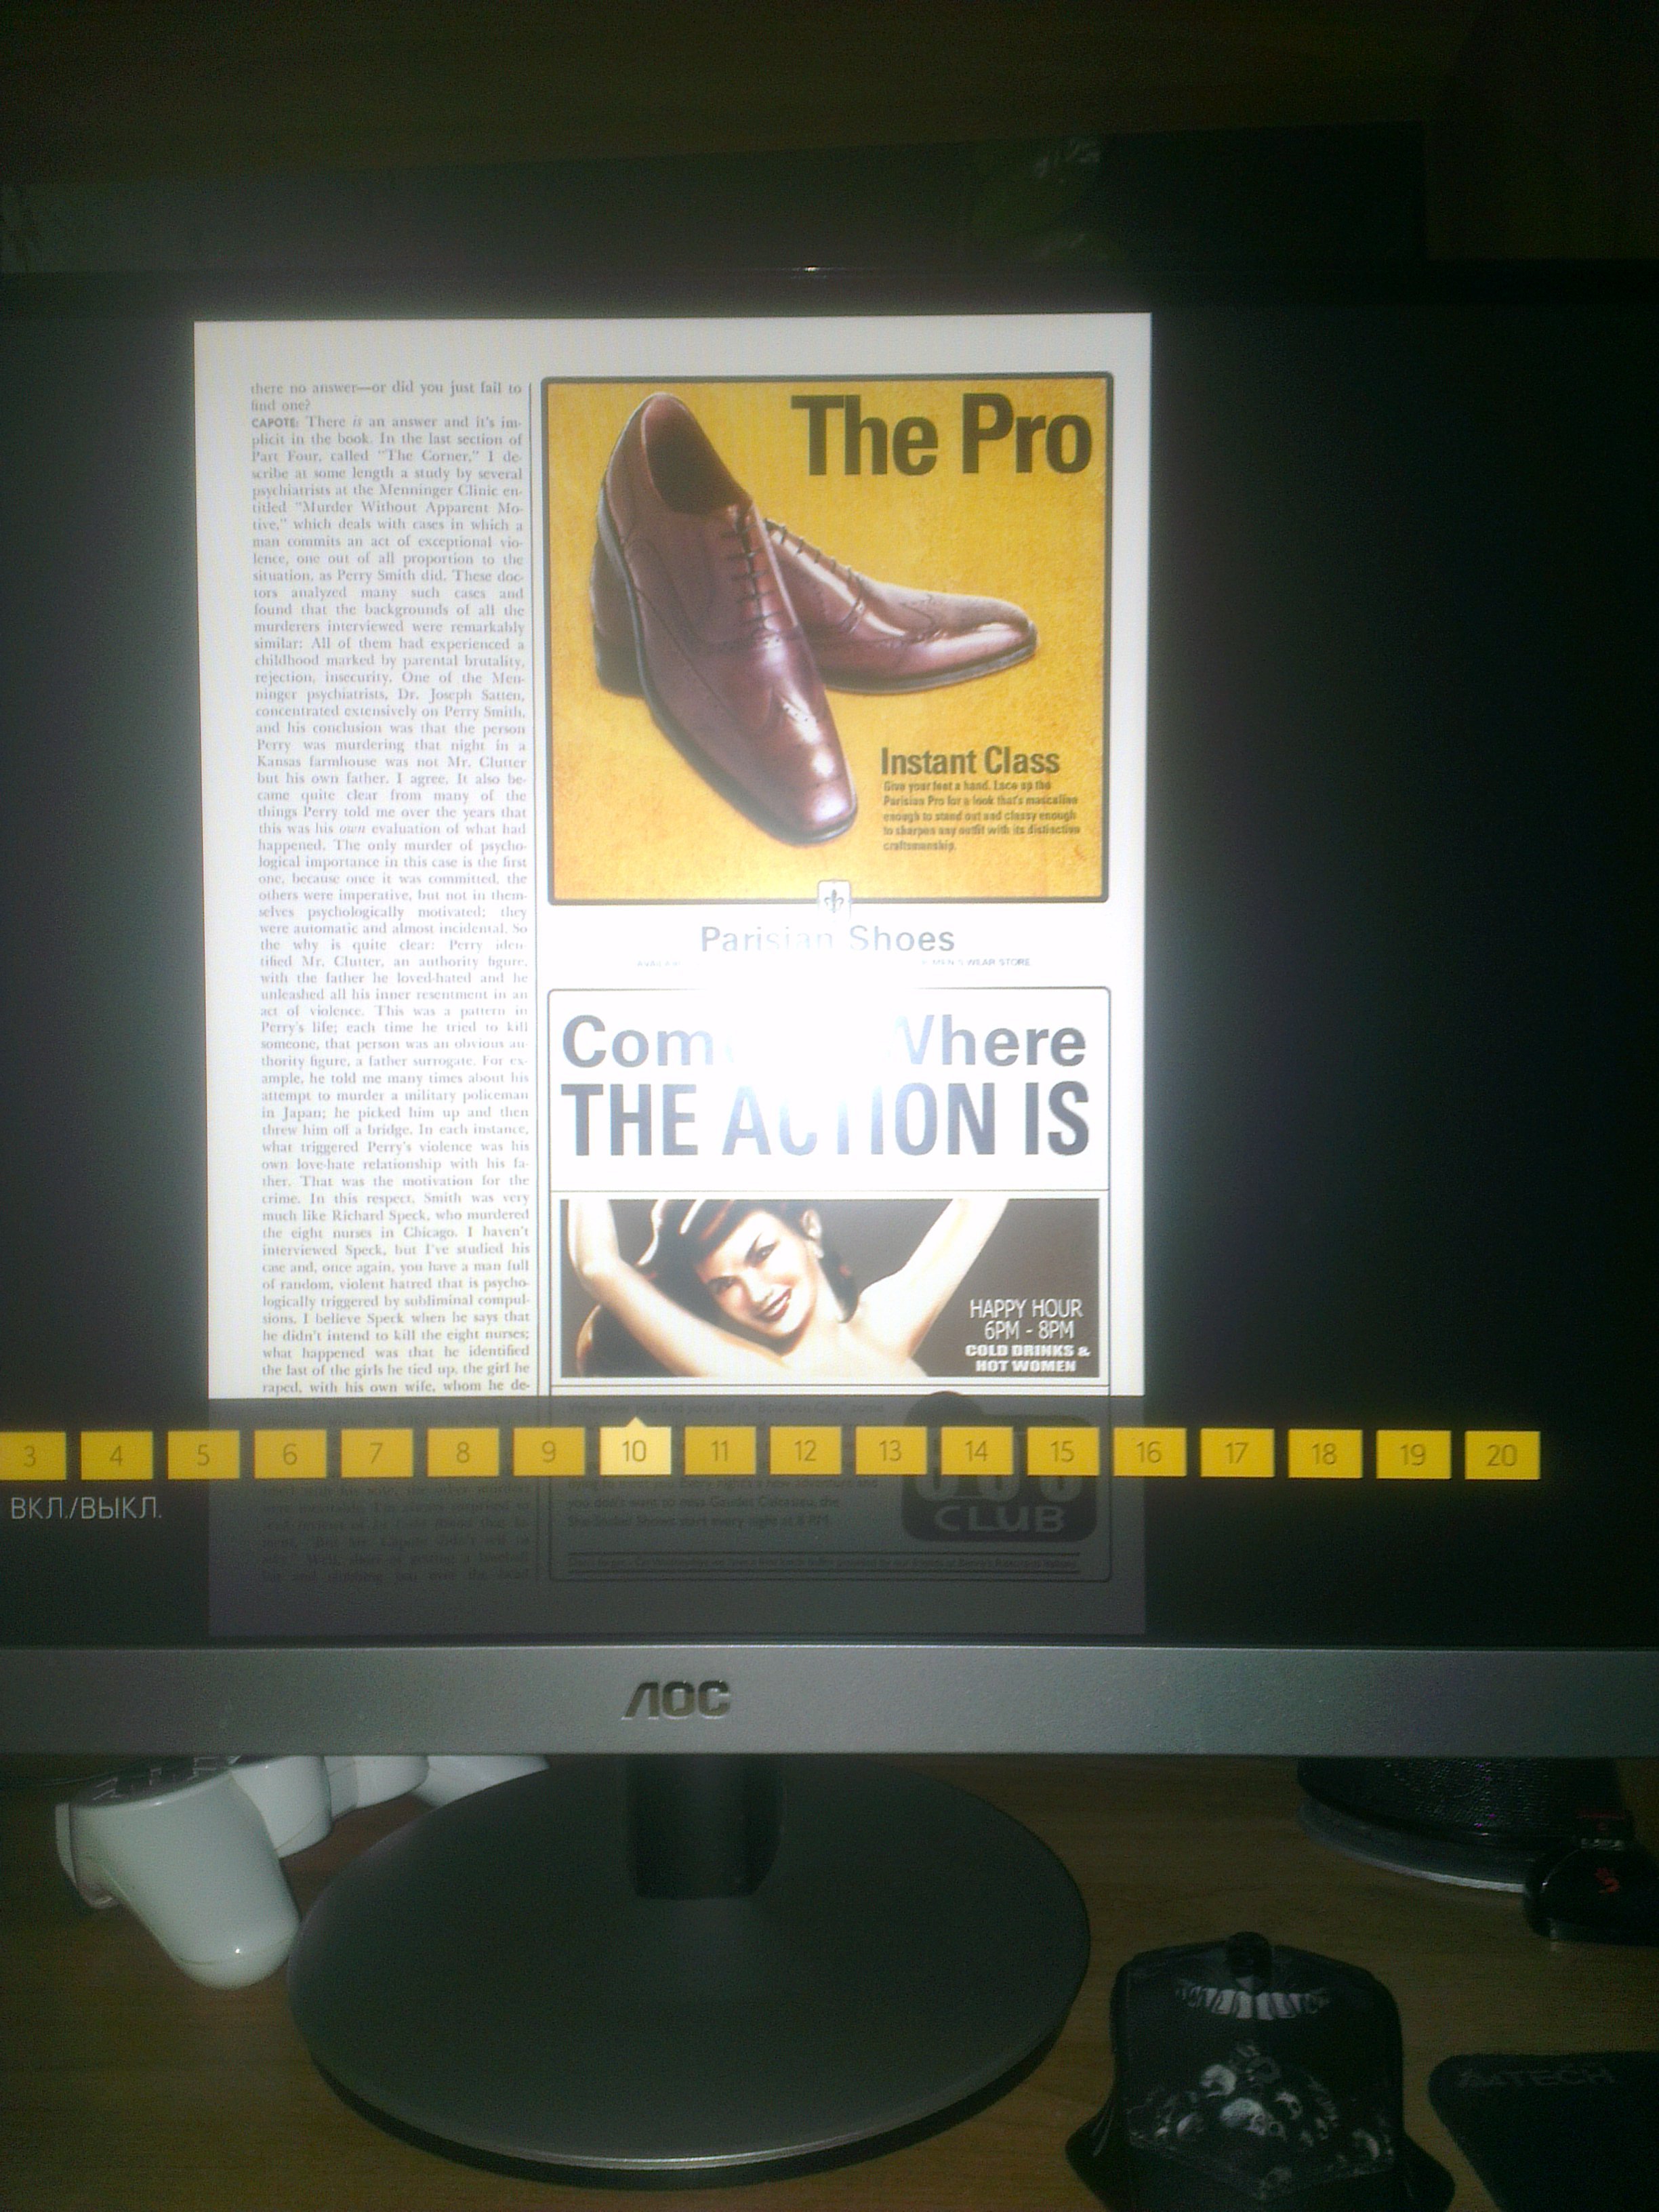Select the highlighted page 10 marker

coord(634,1452)
